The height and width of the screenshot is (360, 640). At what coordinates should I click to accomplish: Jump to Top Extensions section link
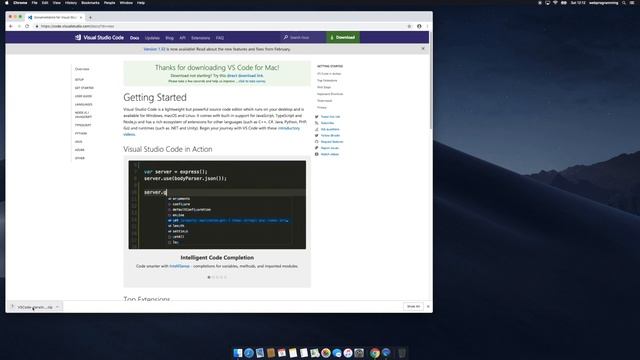coord(327,80)
